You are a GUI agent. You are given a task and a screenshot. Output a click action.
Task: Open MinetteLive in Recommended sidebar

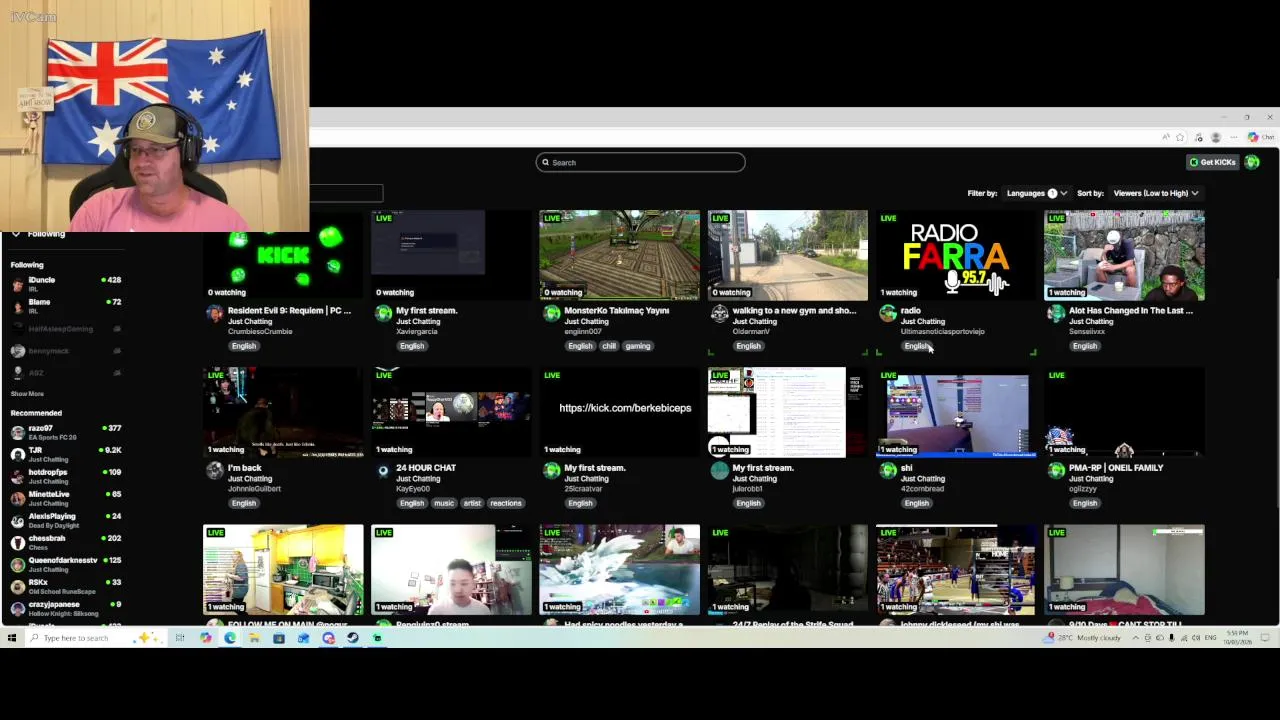65,498
